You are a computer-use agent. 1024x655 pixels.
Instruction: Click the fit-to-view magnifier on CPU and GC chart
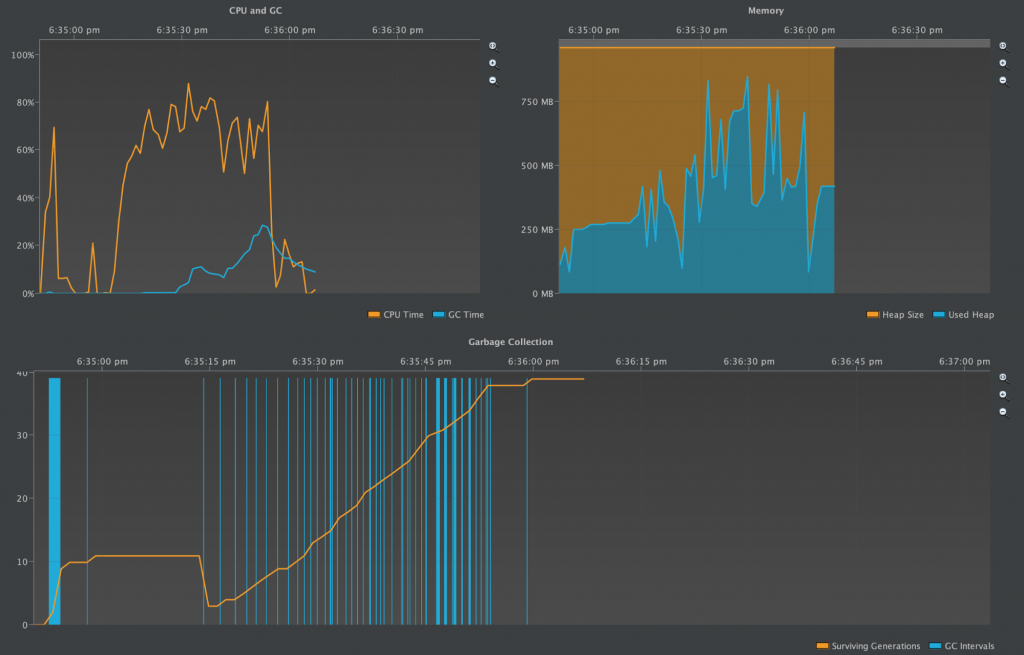tap(491, 45)
